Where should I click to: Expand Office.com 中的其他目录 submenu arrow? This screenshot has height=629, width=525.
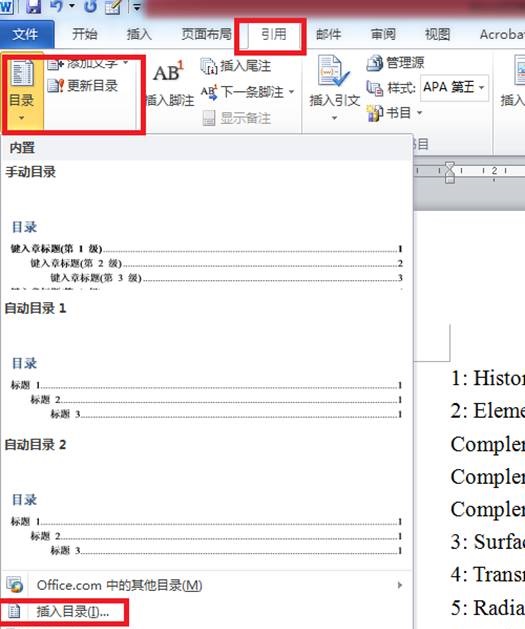pos(399,585)
